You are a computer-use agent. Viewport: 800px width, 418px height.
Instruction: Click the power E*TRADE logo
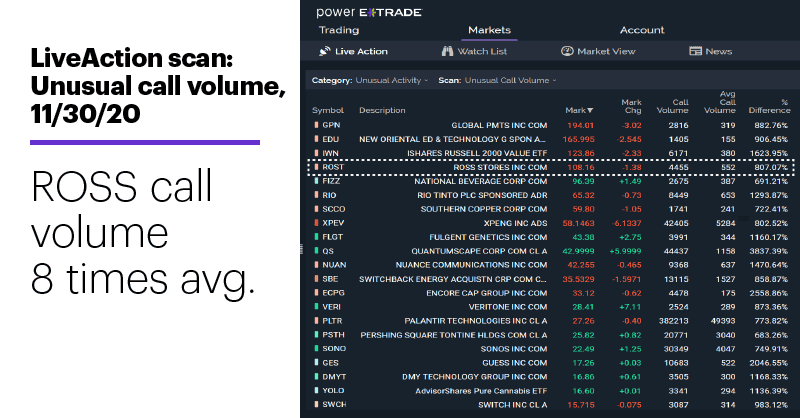[x=369, y=13]
